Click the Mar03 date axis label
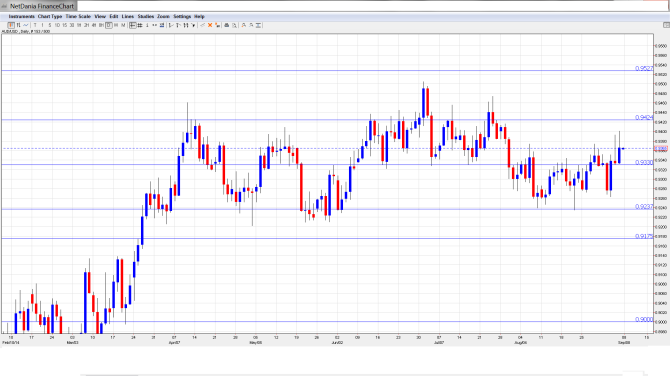 click(x=73, y=343)
